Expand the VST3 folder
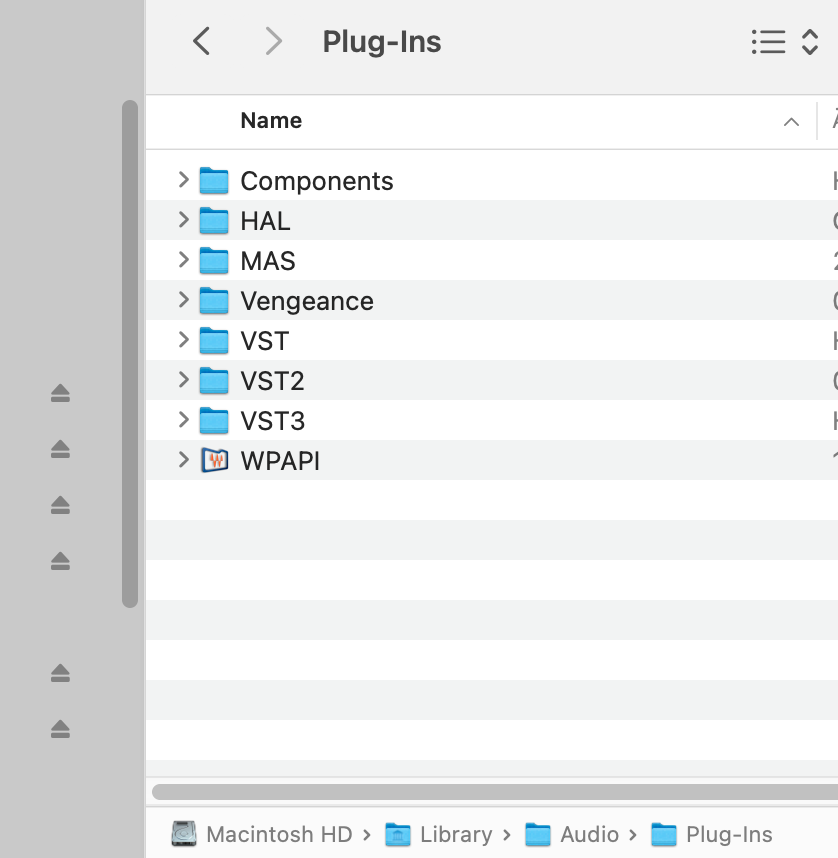 click(x=183, y=420)
